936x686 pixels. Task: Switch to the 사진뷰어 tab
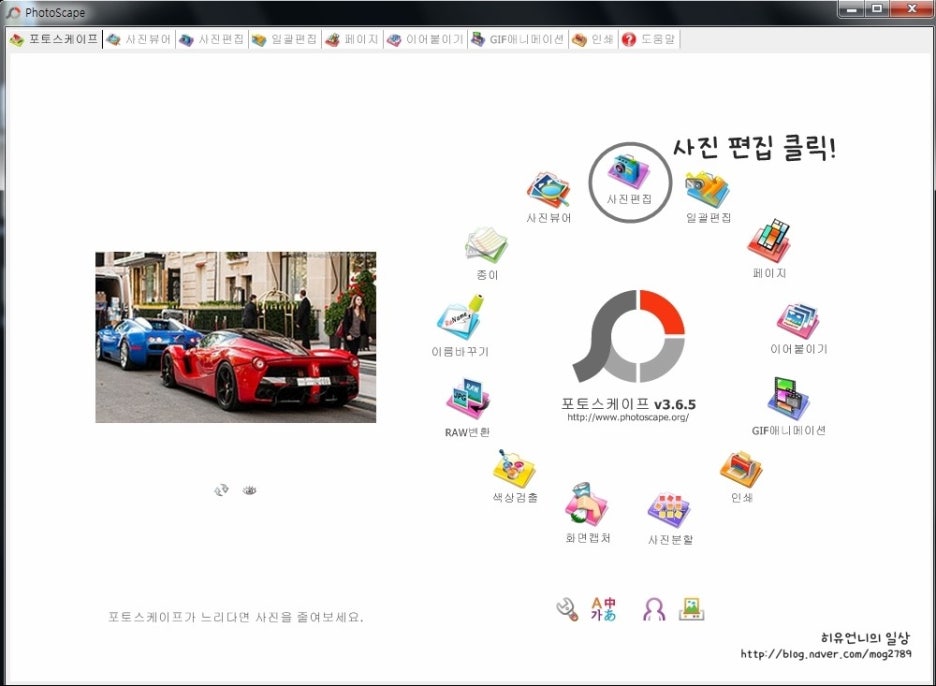(139, 39)
